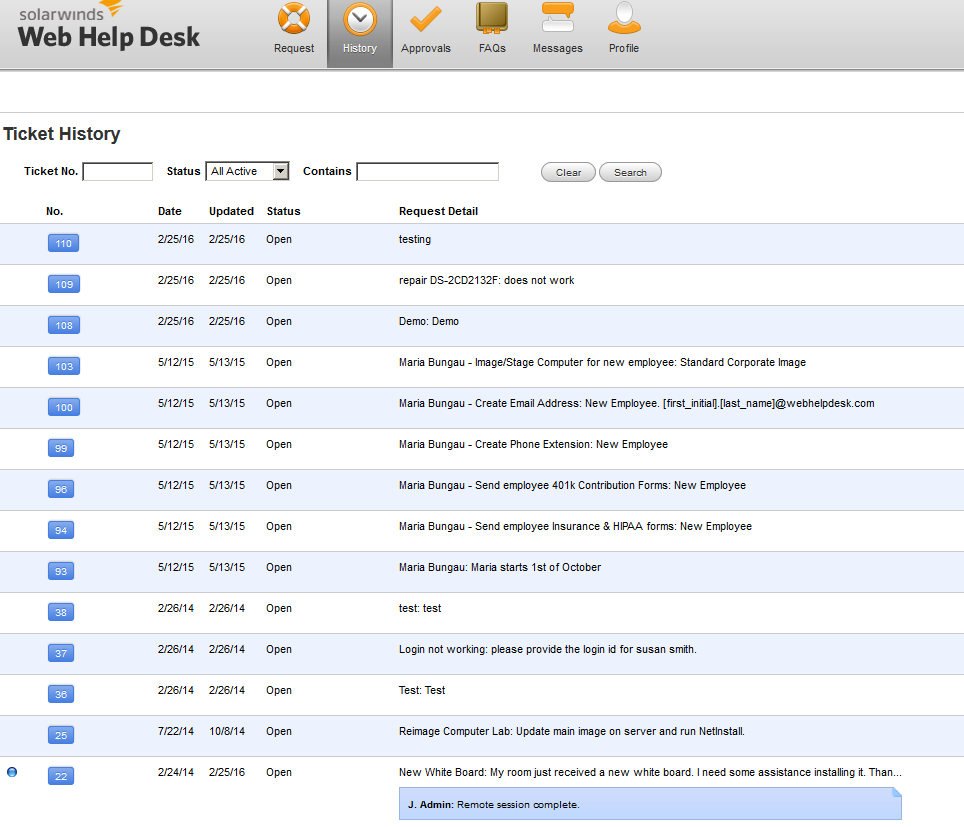Image resolution: width=964 pixels, height=827 pixels.
Task: Open the Profile person icon
Action: 624,17
